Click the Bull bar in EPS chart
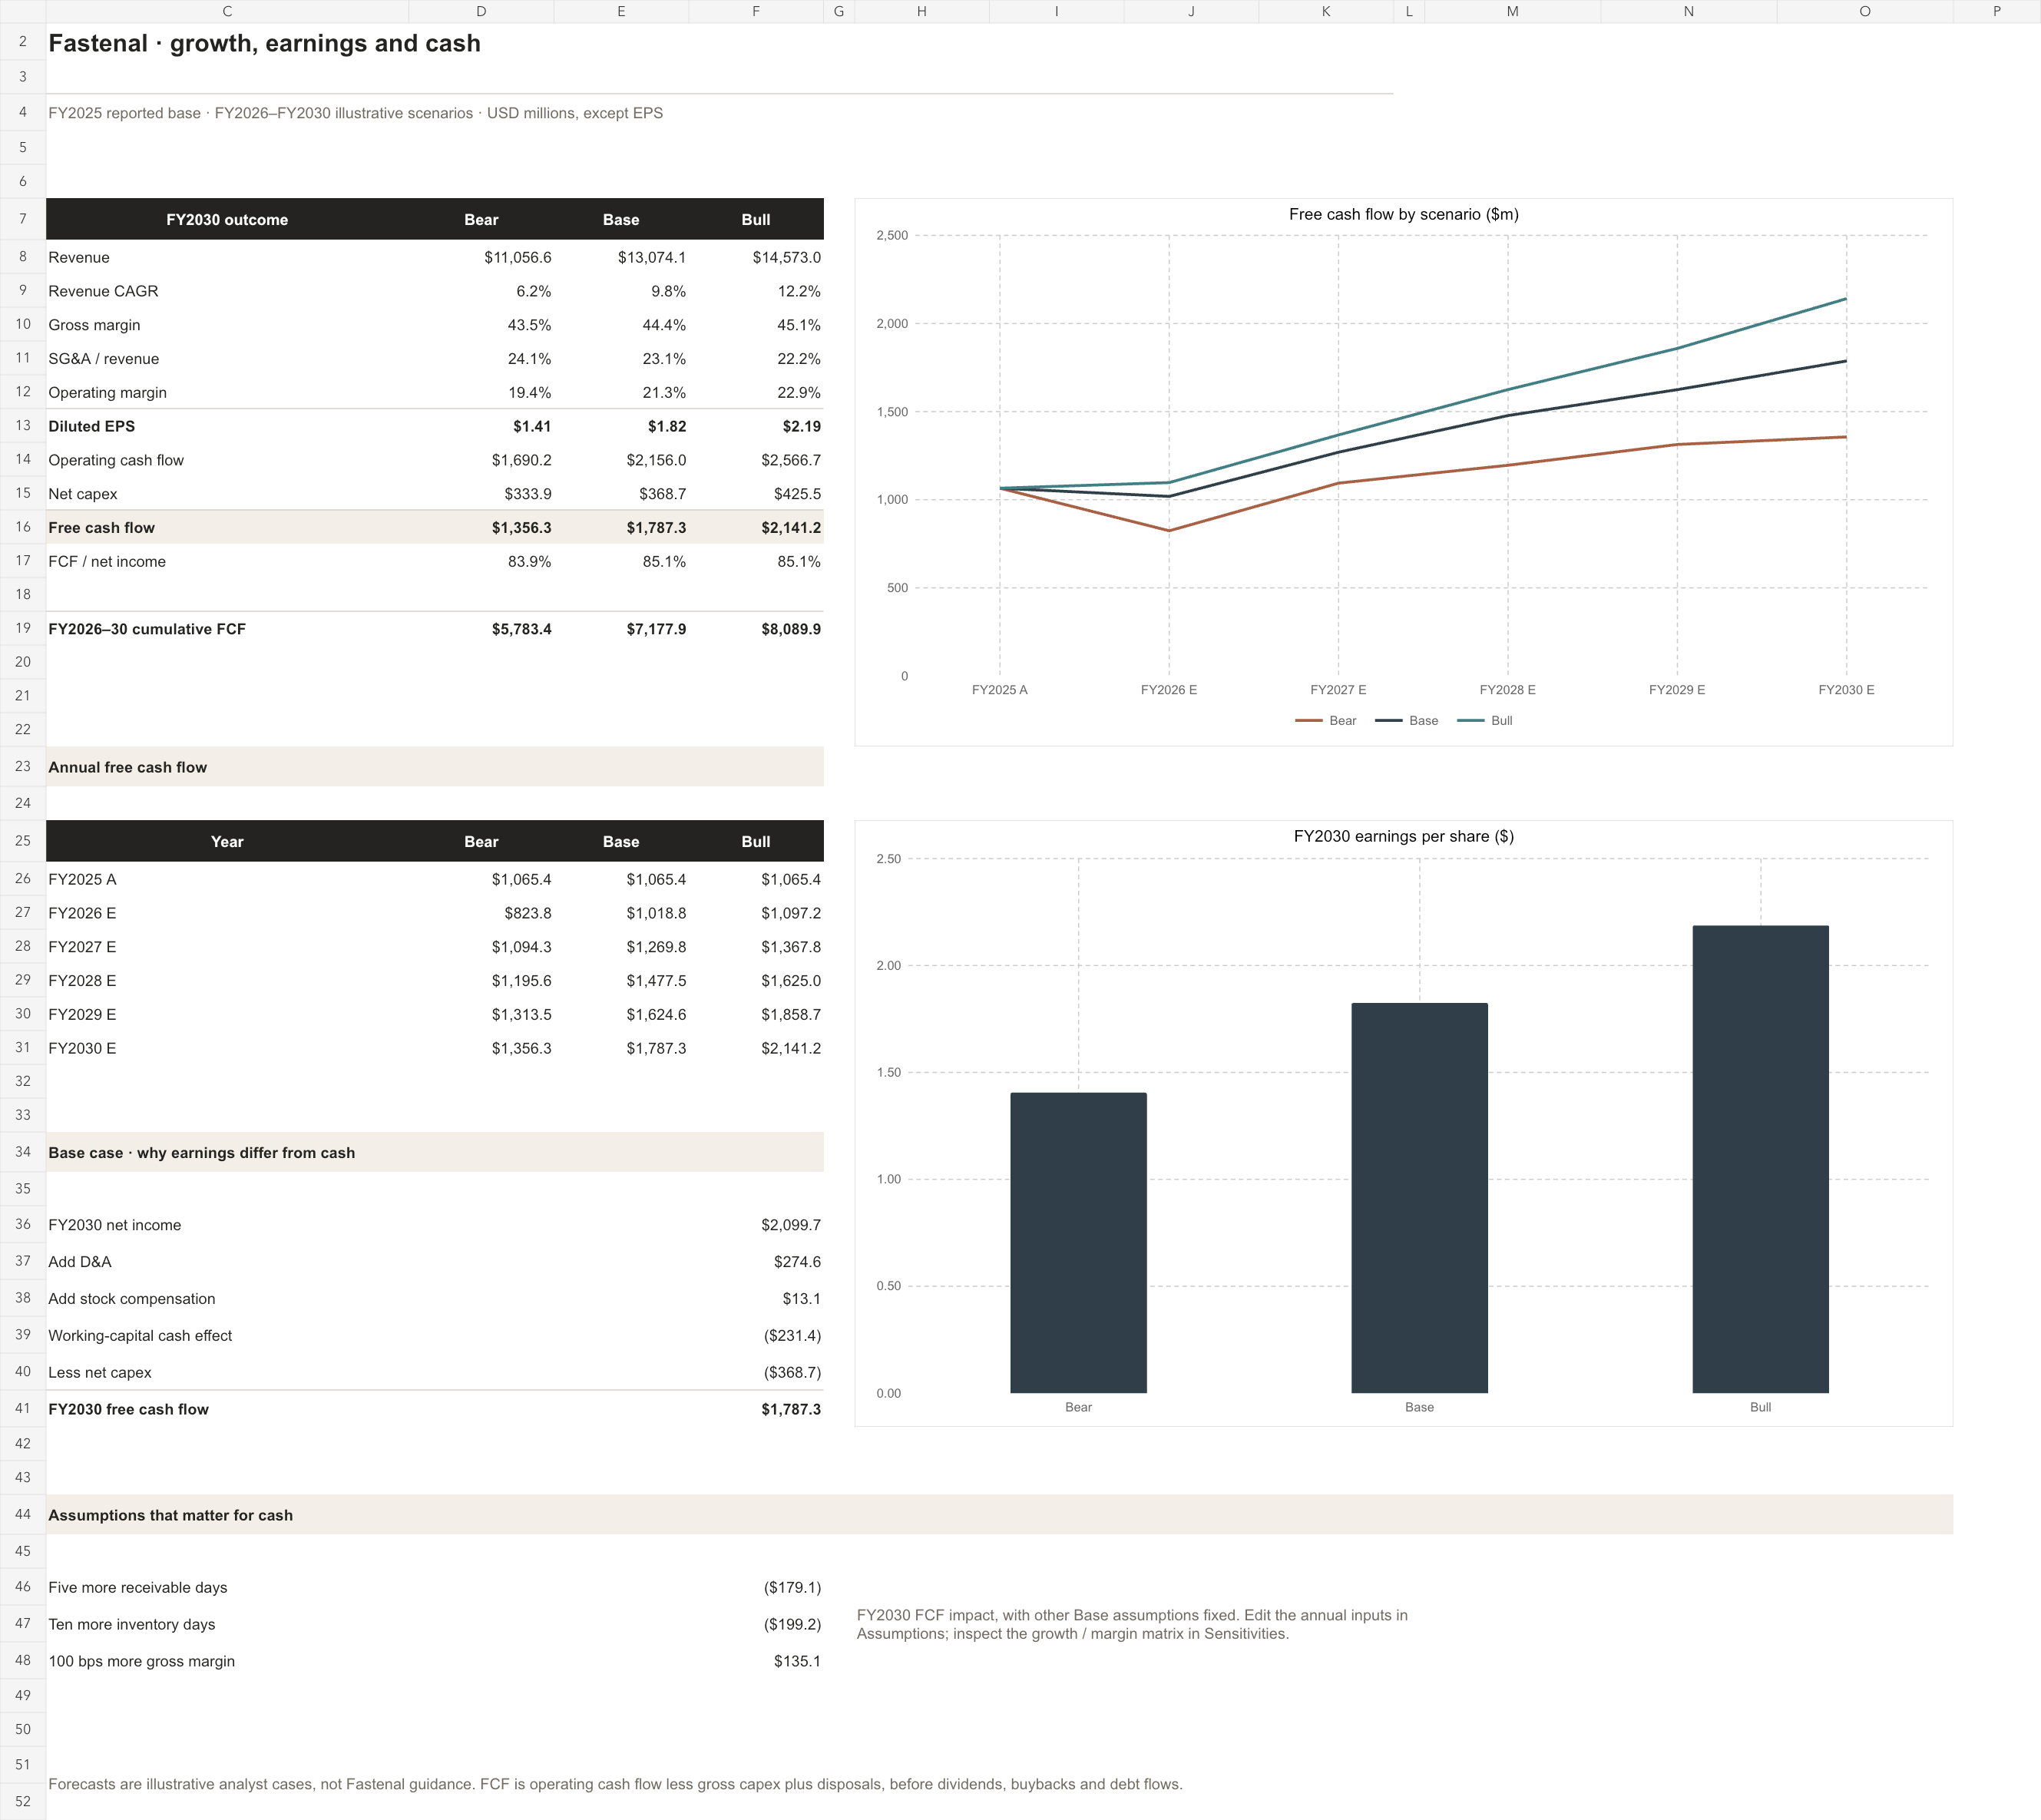2041x1820 pixels. point(1760,1159)
